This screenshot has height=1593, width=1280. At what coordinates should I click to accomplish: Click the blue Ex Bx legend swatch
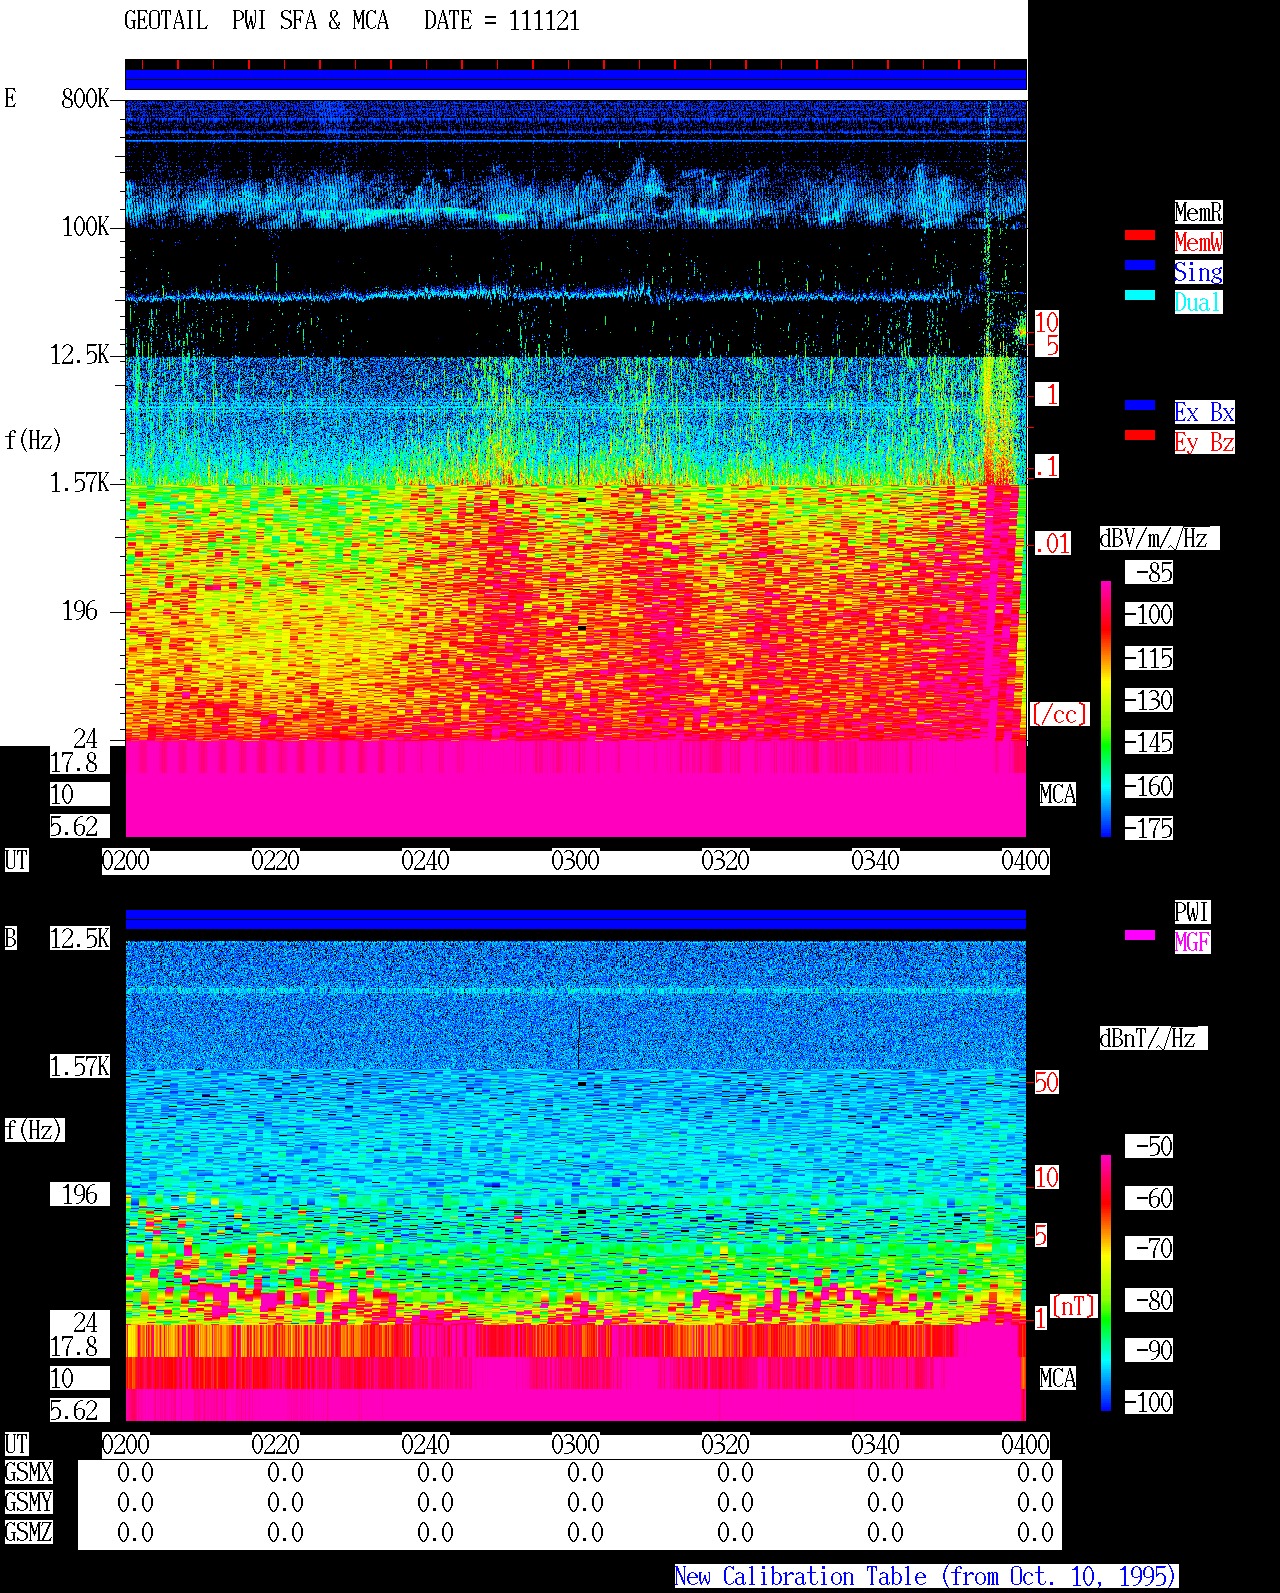[x=1140, y=406]
